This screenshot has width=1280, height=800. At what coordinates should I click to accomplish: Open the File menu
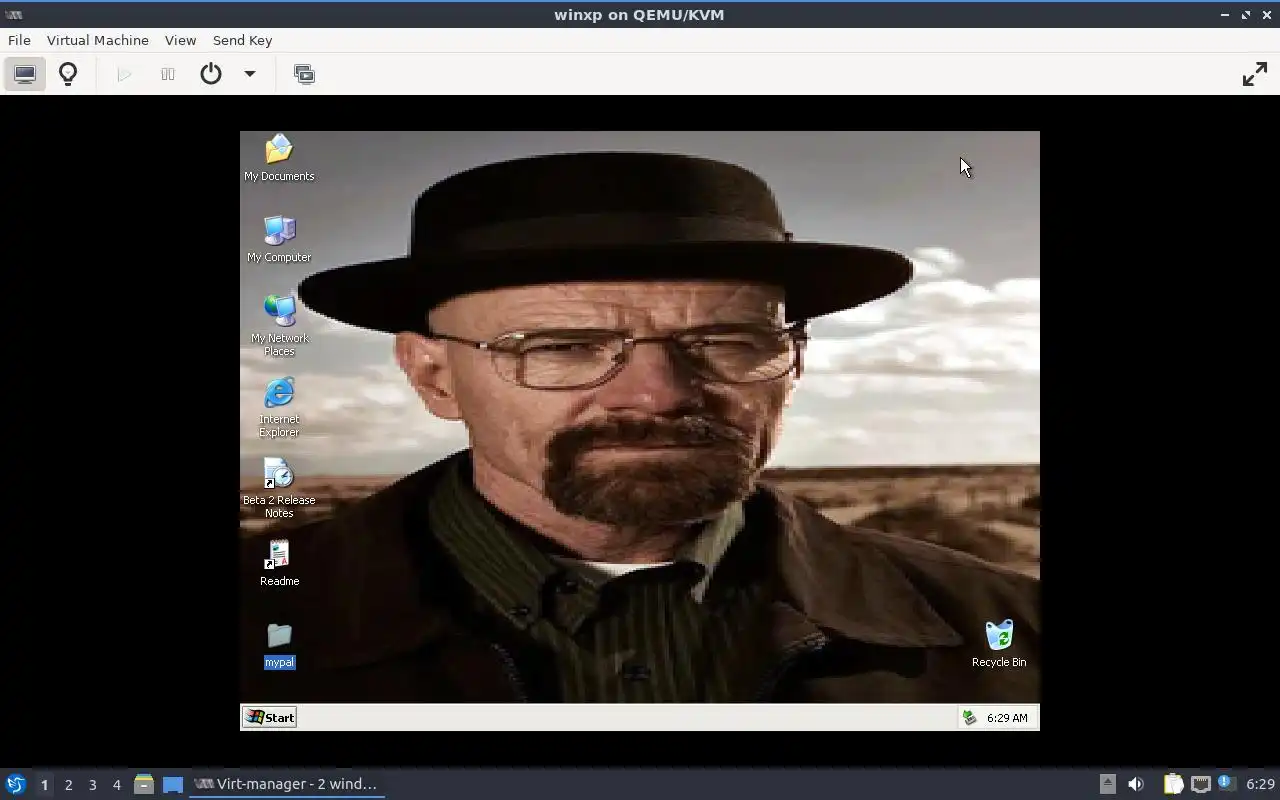click(x=19, y=40)
